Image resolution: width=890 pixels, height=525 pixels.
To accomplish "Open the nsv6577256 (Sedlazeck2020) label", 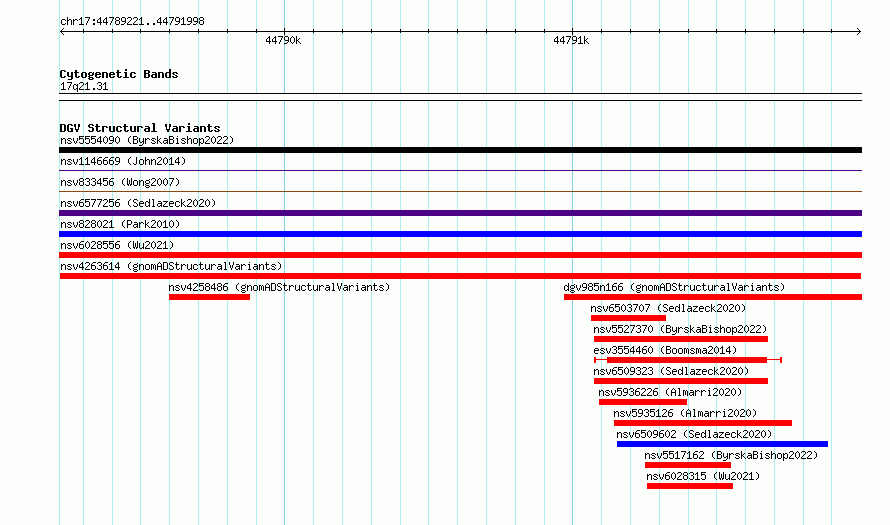I will [x=138, y=203].
